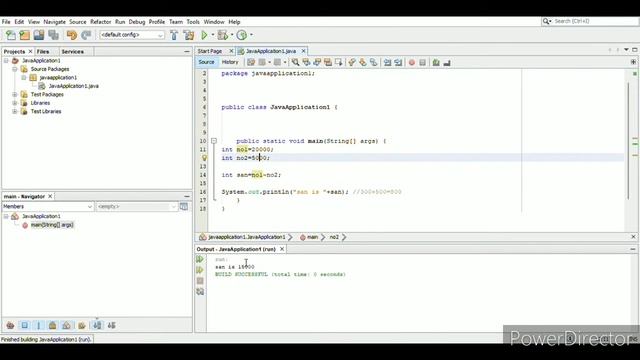Screen dimensions: 640x360
Task: Open the Tools menu
Action: pos(193,22)
